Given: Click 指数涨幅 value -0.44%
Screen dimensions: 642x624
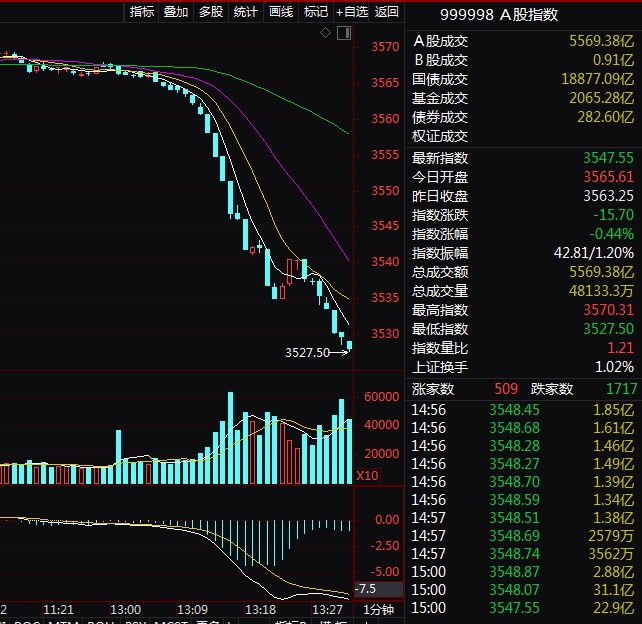Looking at the screenshot, I should pyautogui.click(x=612, y=234).
